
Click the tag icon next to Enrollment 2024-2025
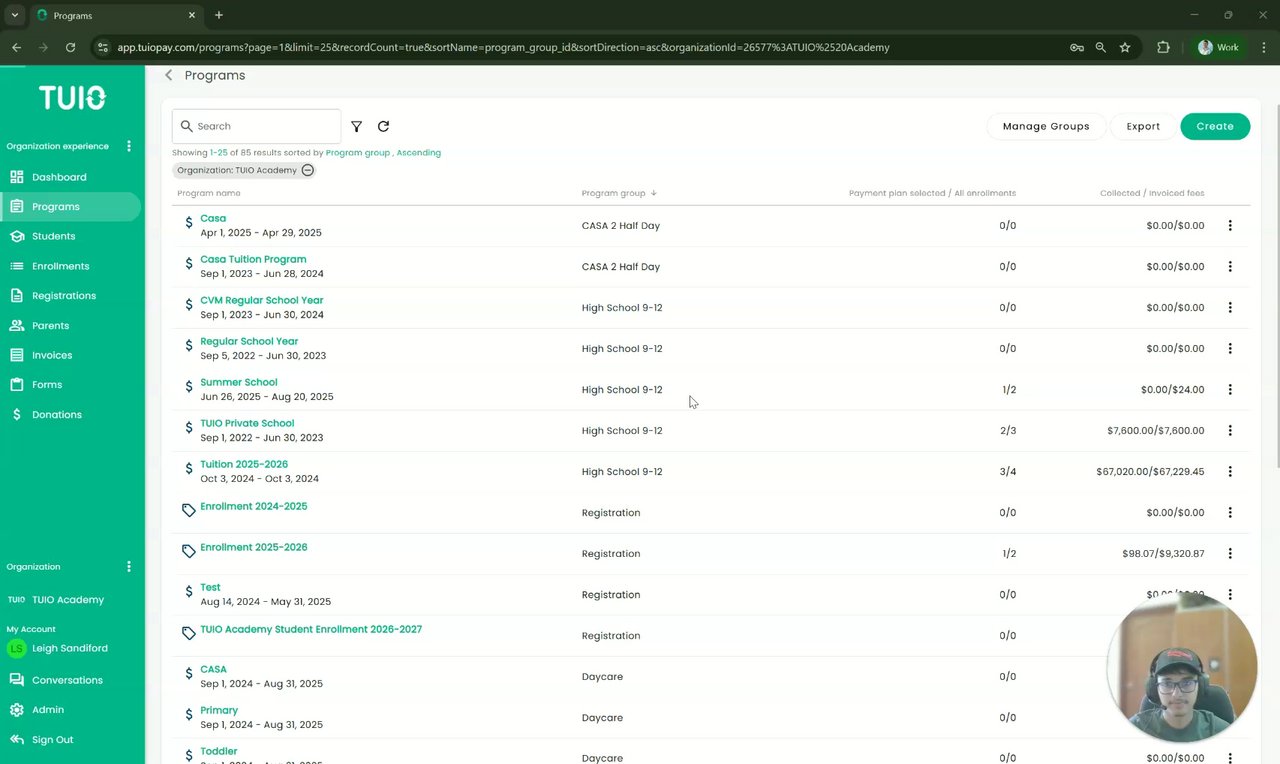(188, 510)
